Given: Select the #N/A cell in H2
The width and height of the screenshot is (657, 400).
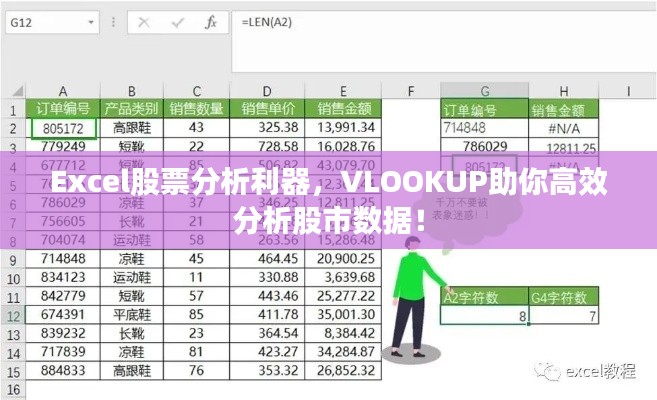Looking at the screenshot, I should pos(564,128).
